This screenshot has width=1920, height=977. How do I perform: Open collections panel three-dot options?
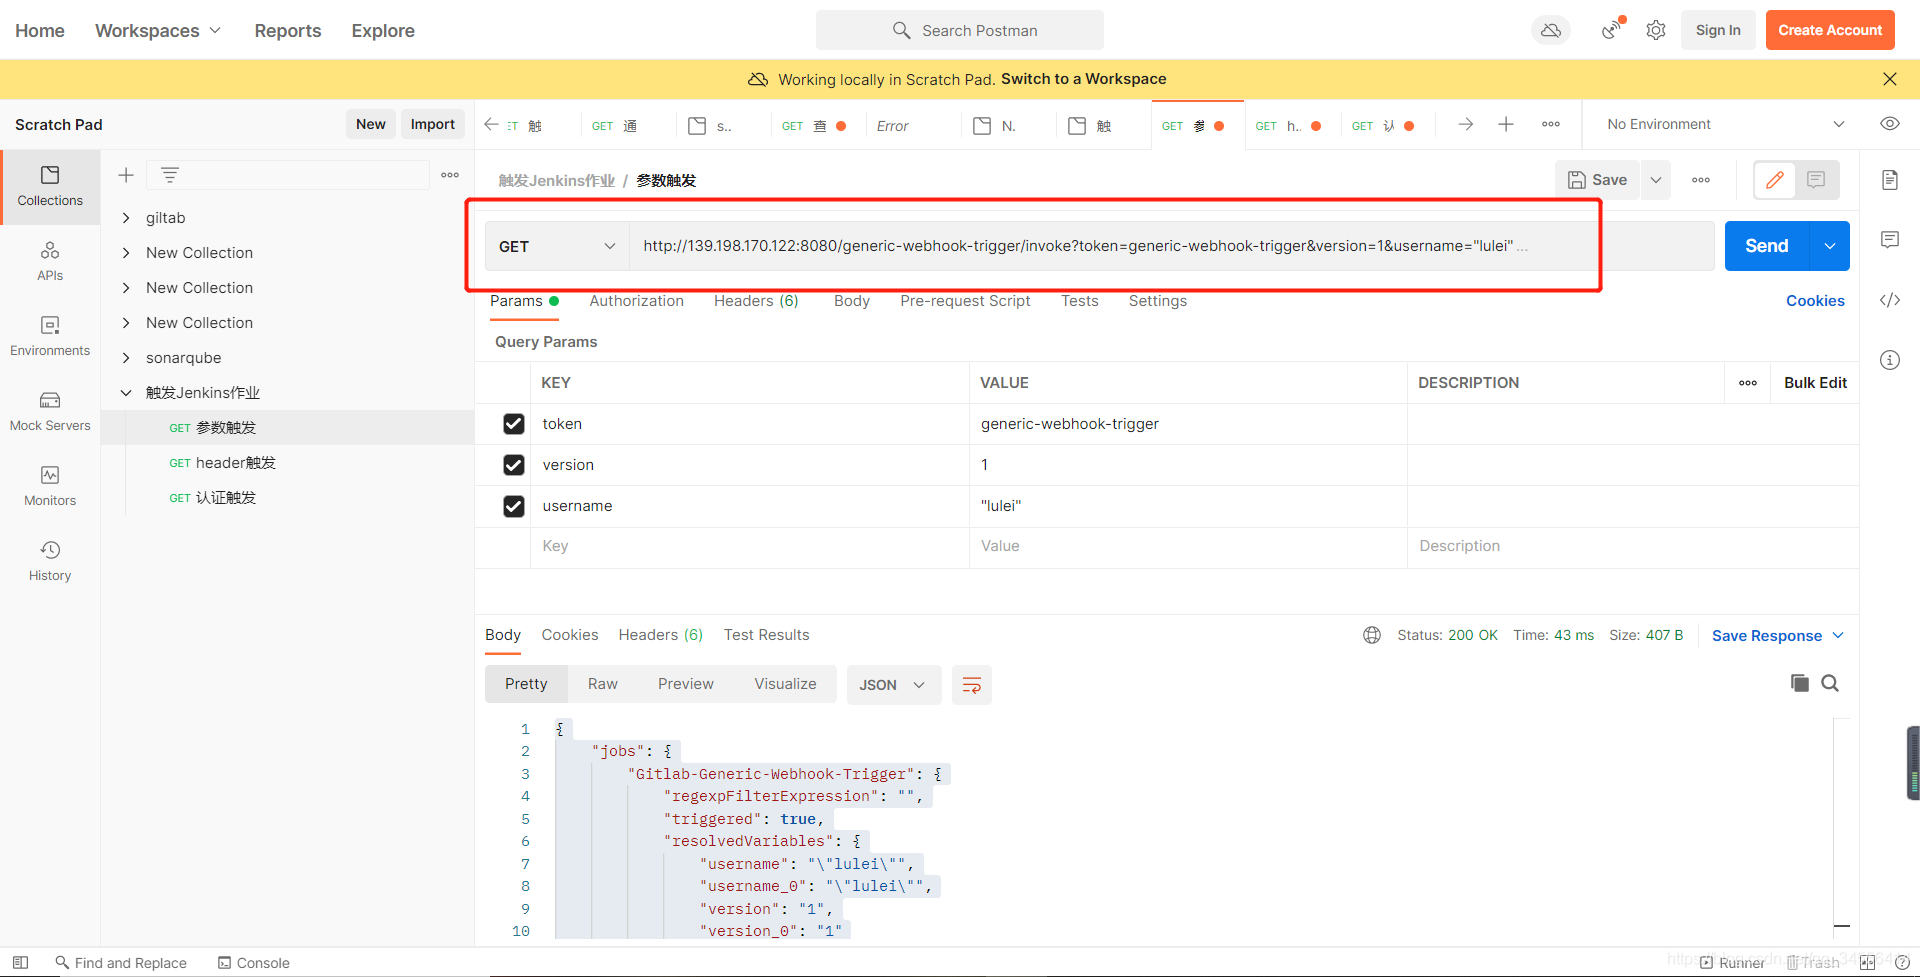pyautogui.click(x=450, y=175)
